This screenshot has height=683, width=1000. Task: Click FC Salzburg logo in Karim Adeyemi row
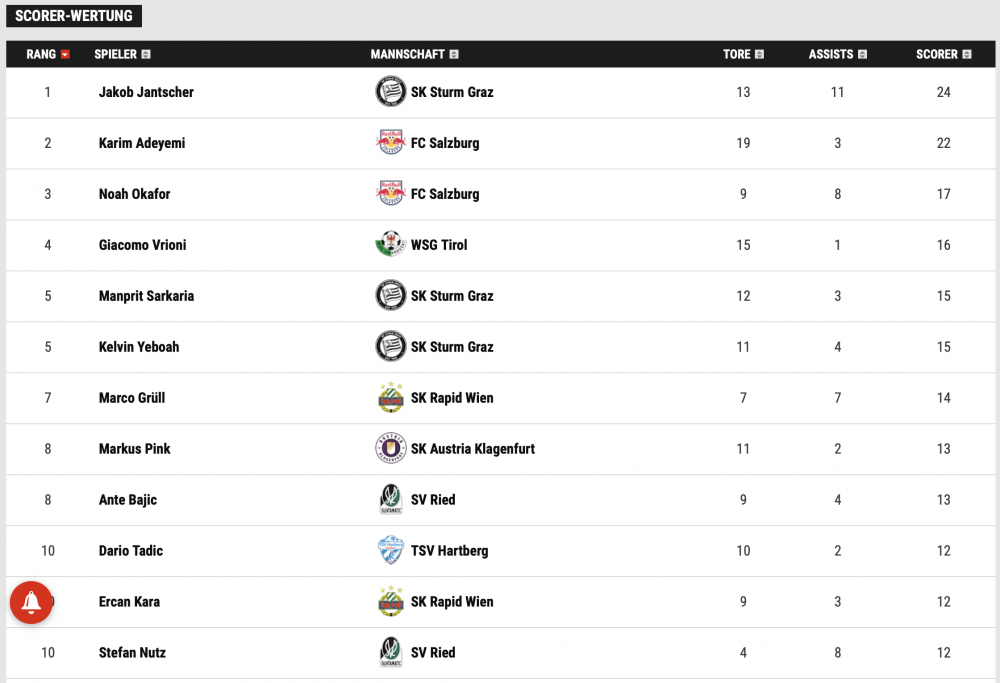click(x=390, y=142)
